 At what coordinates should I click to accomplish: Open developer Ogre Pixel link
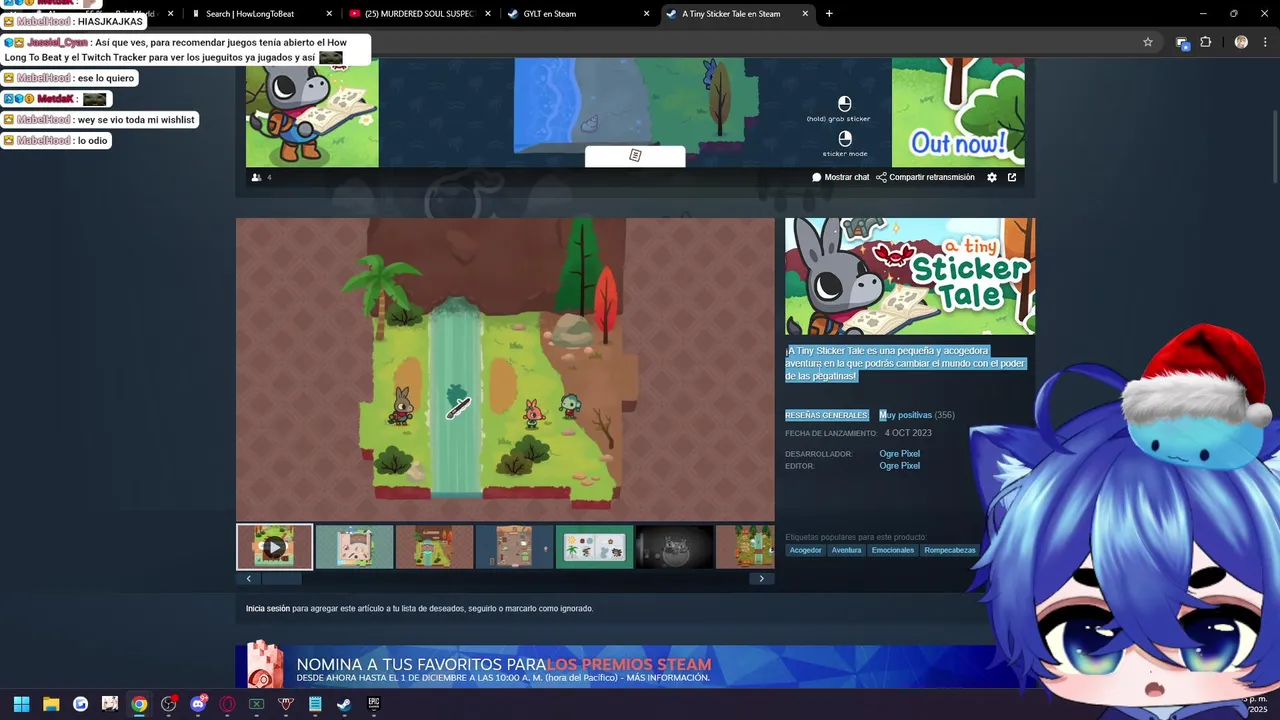(x=899, y=454)
